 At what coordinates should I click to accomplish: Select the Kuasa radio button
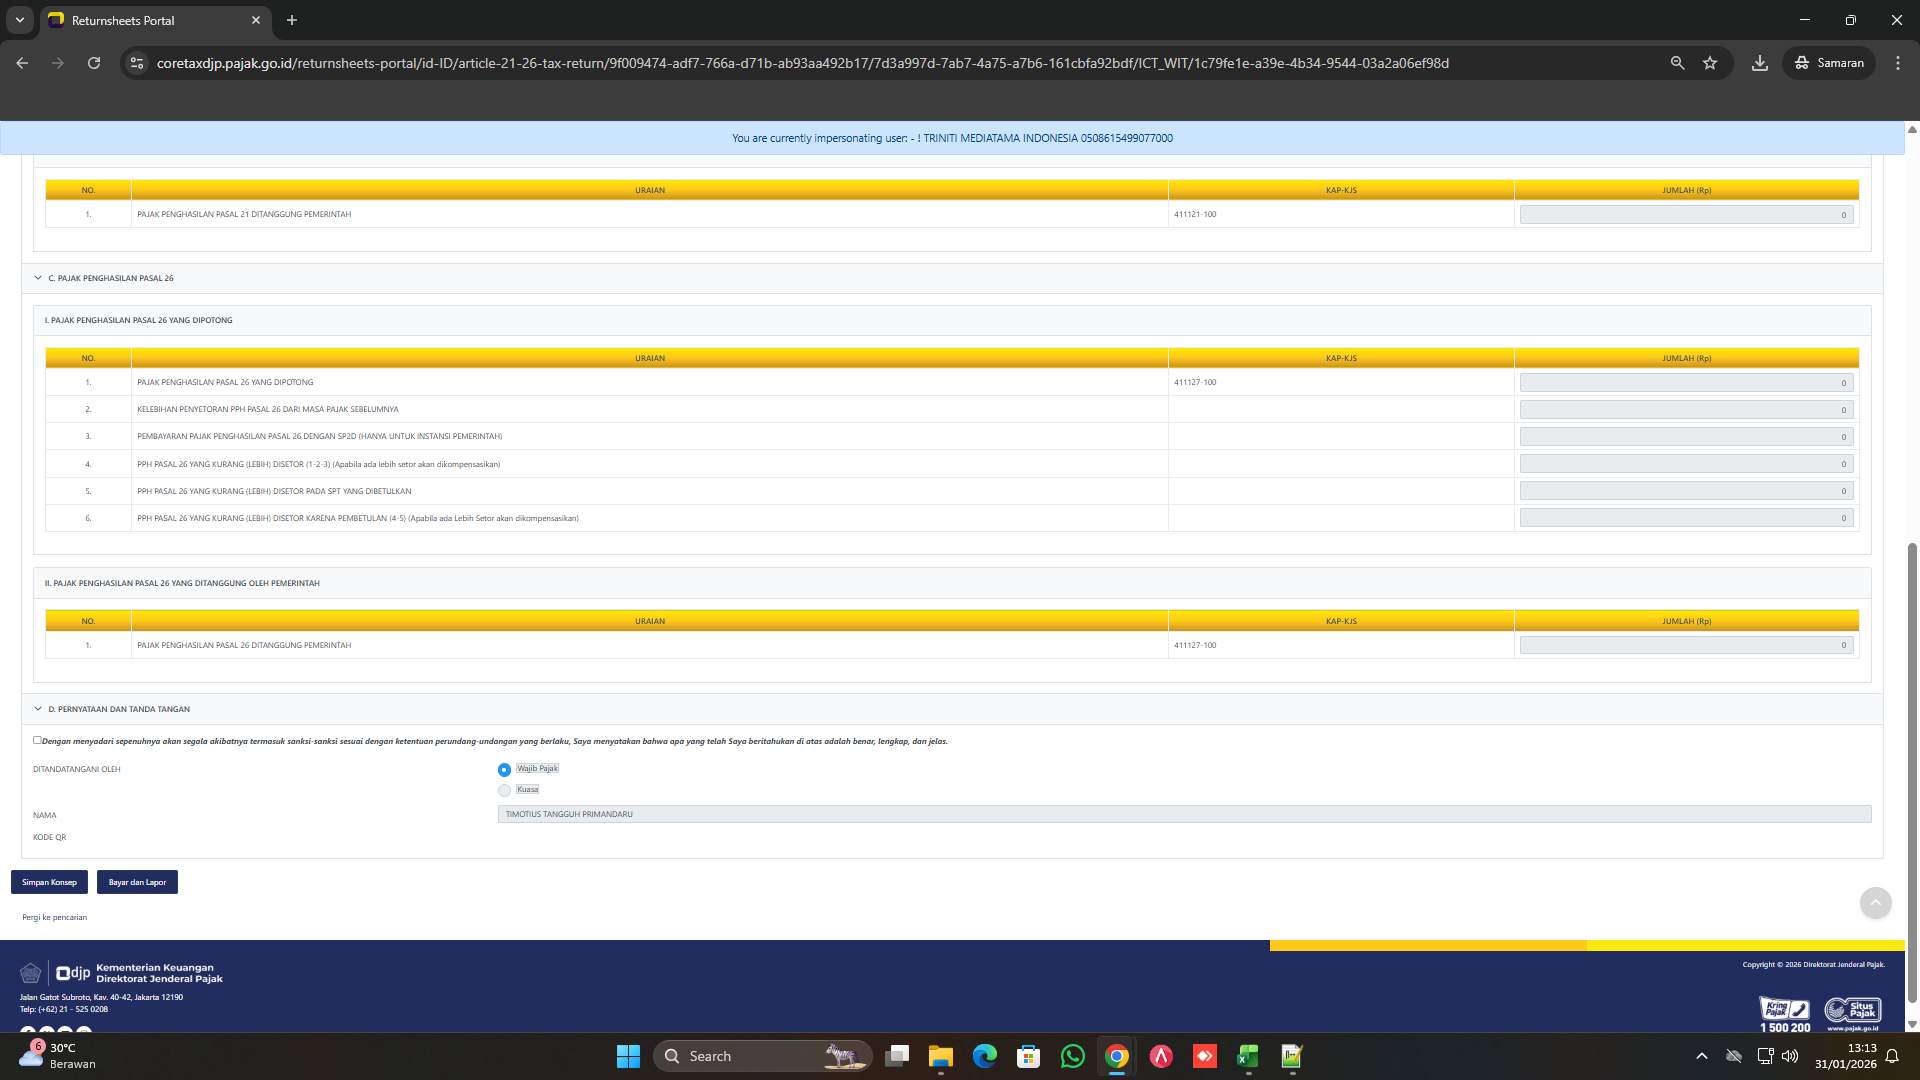(x=504, y=790)
